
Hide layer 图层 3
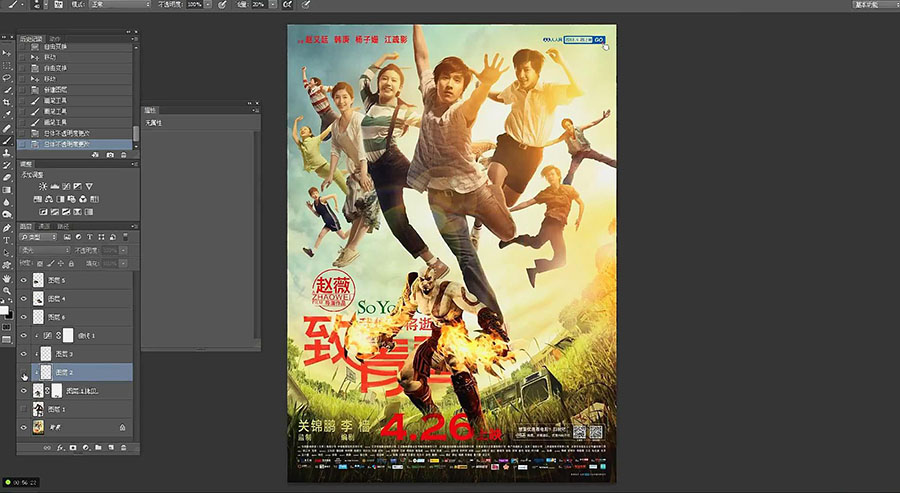coord(24,354)
